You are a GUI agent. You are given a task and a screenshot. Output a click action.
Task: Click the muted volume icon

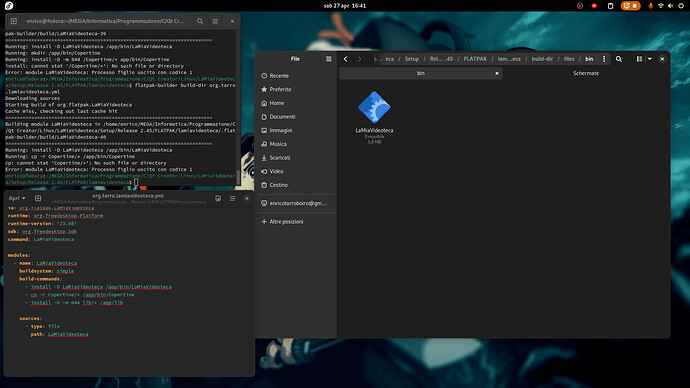[671, 6]
